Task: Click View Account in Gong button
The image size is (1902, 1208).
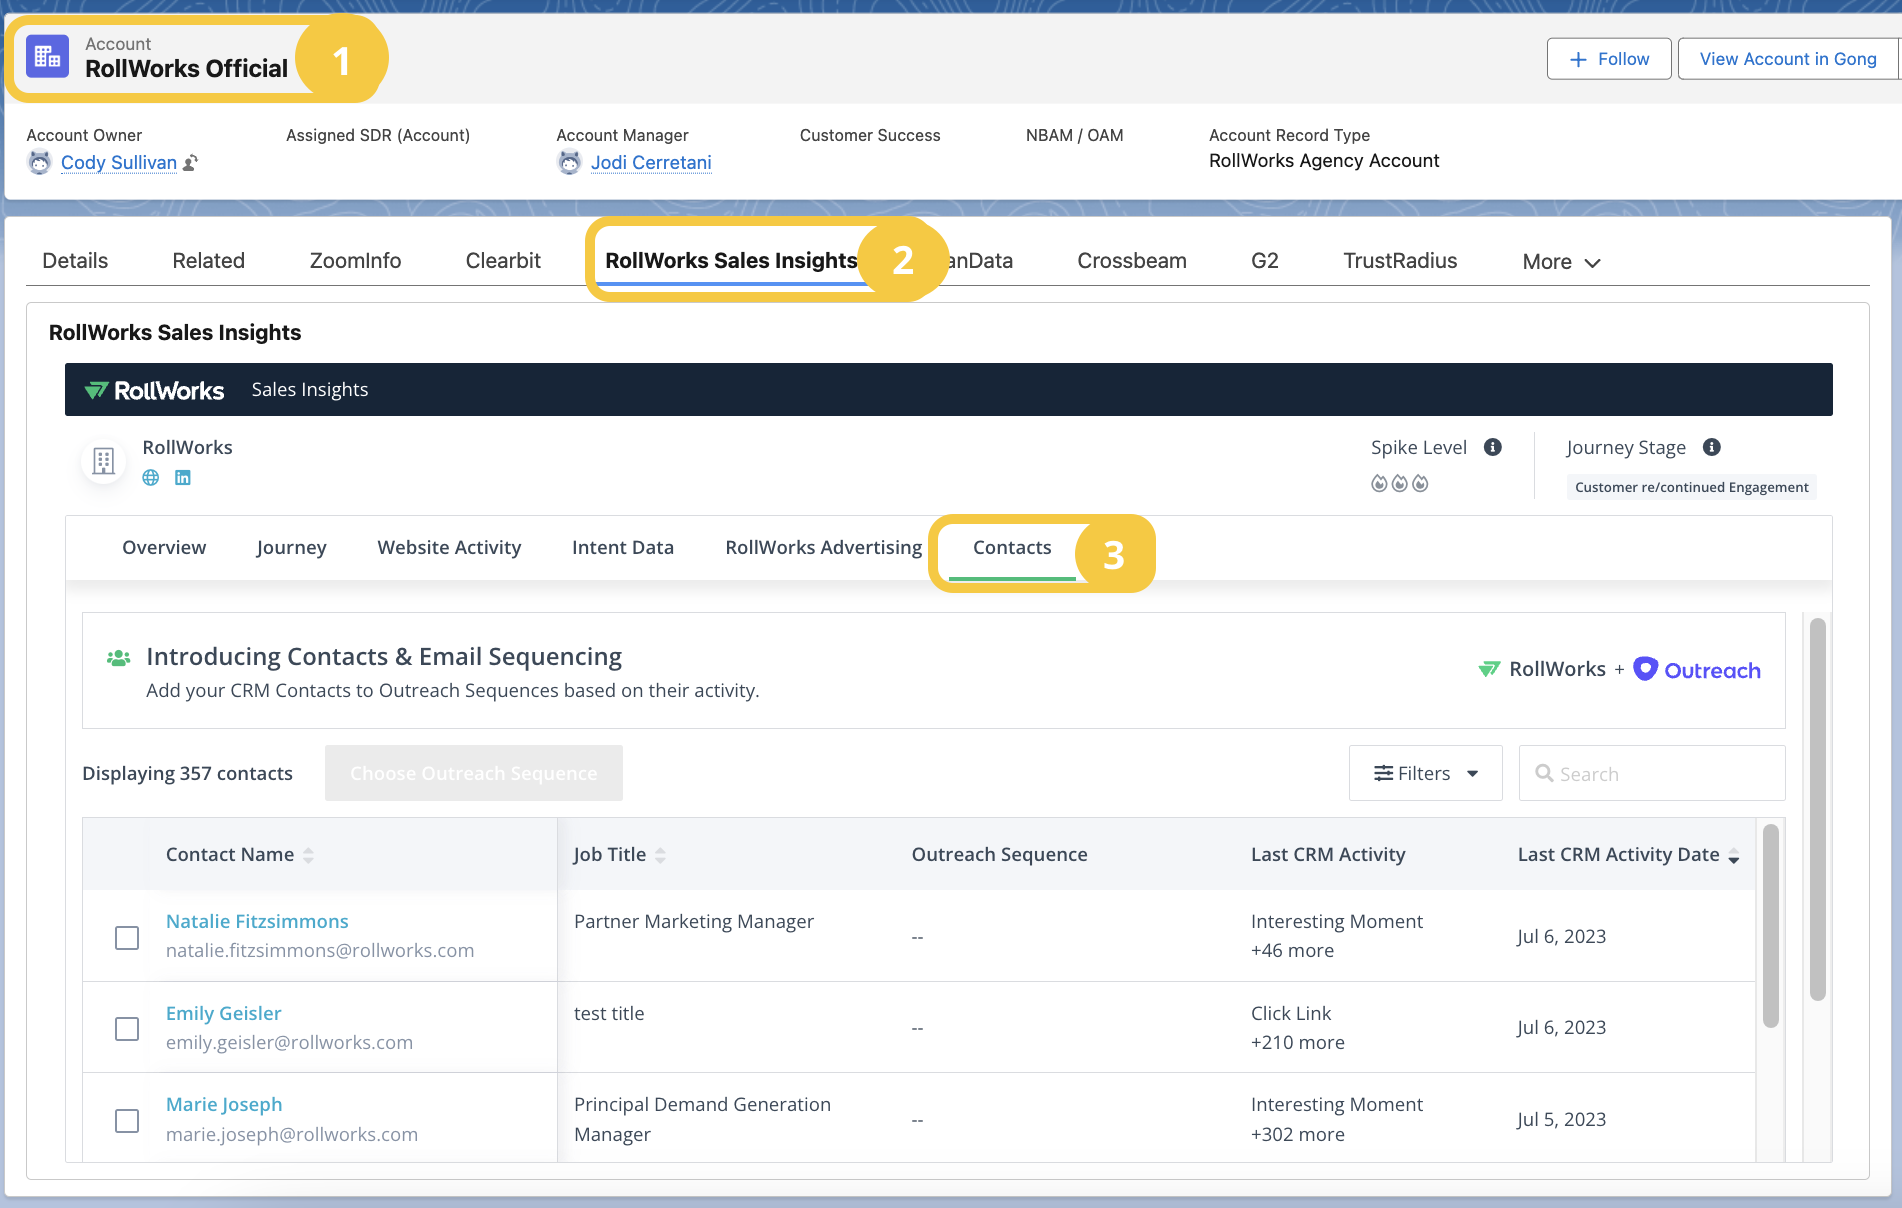Action: click(1787, 59)
